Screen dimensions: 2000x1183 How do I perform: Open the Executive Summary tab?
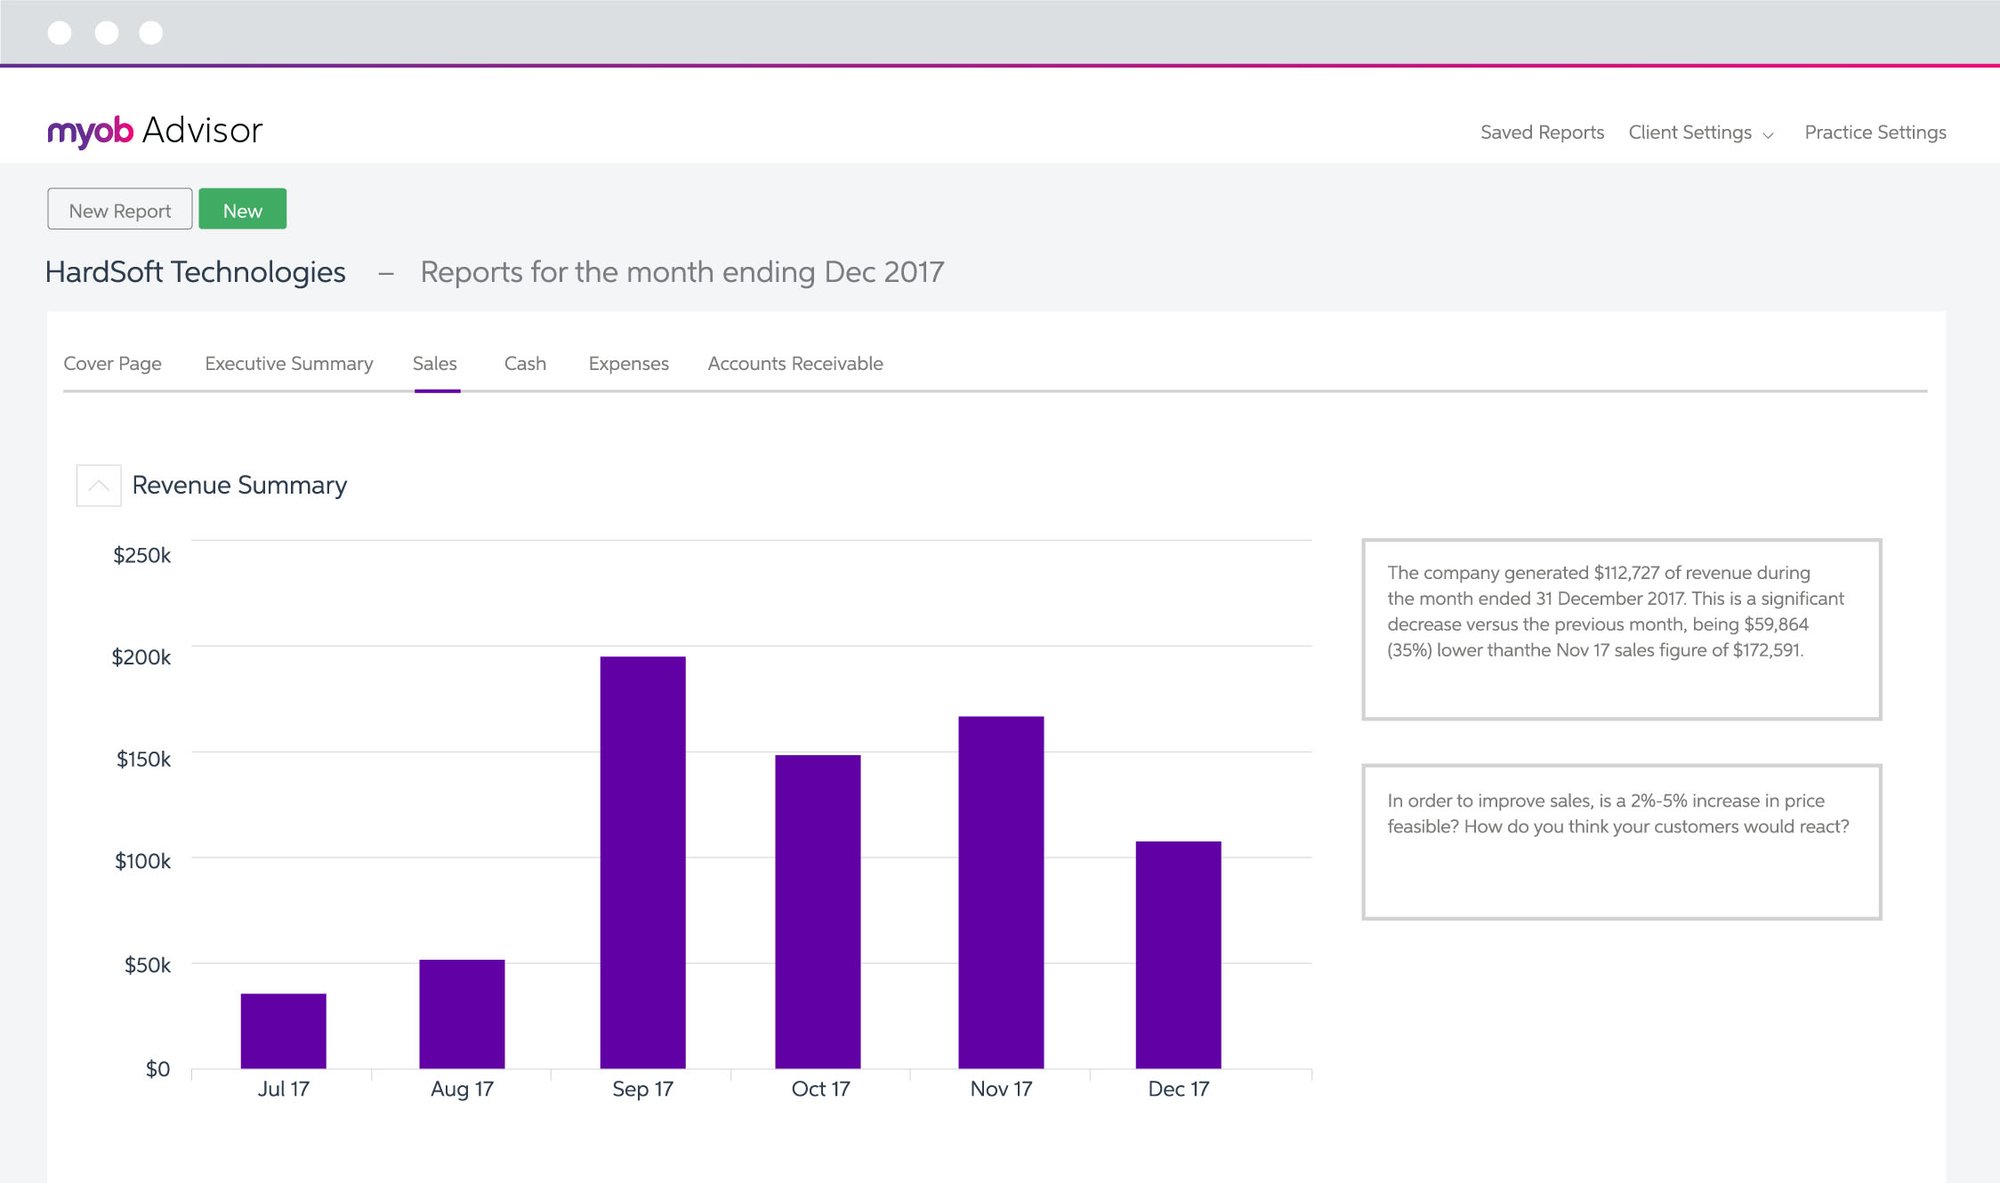tap(288, 363)
